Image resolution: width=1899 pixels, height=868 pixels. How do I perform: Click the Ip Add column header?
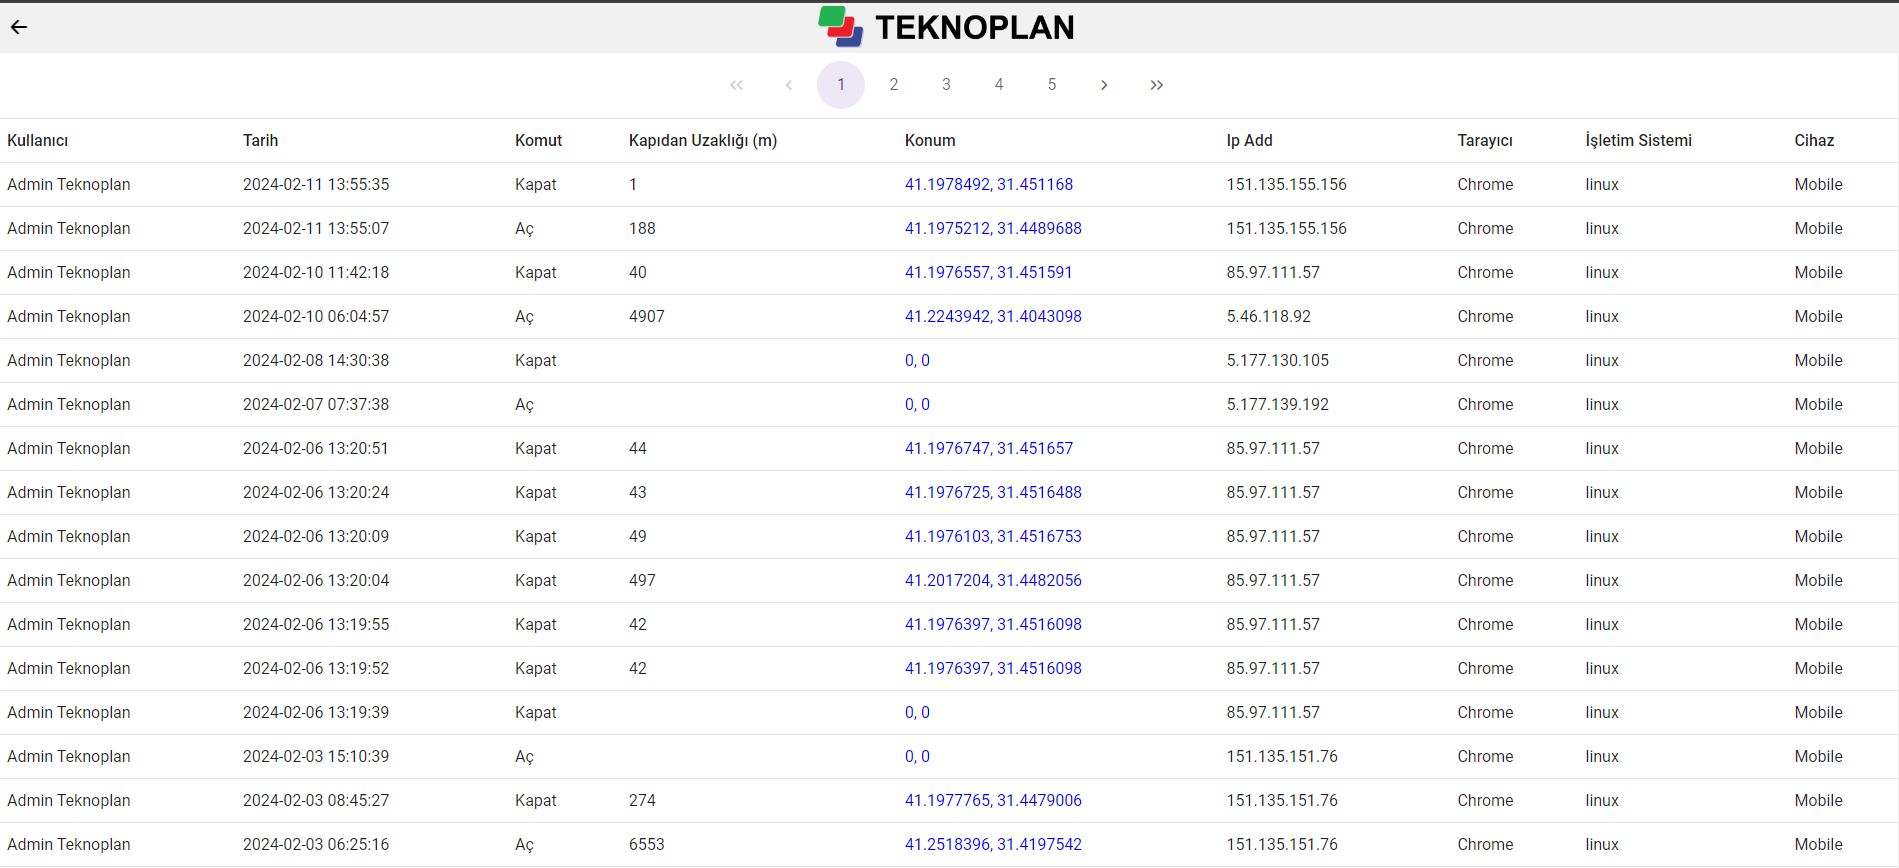(1249, 141)
